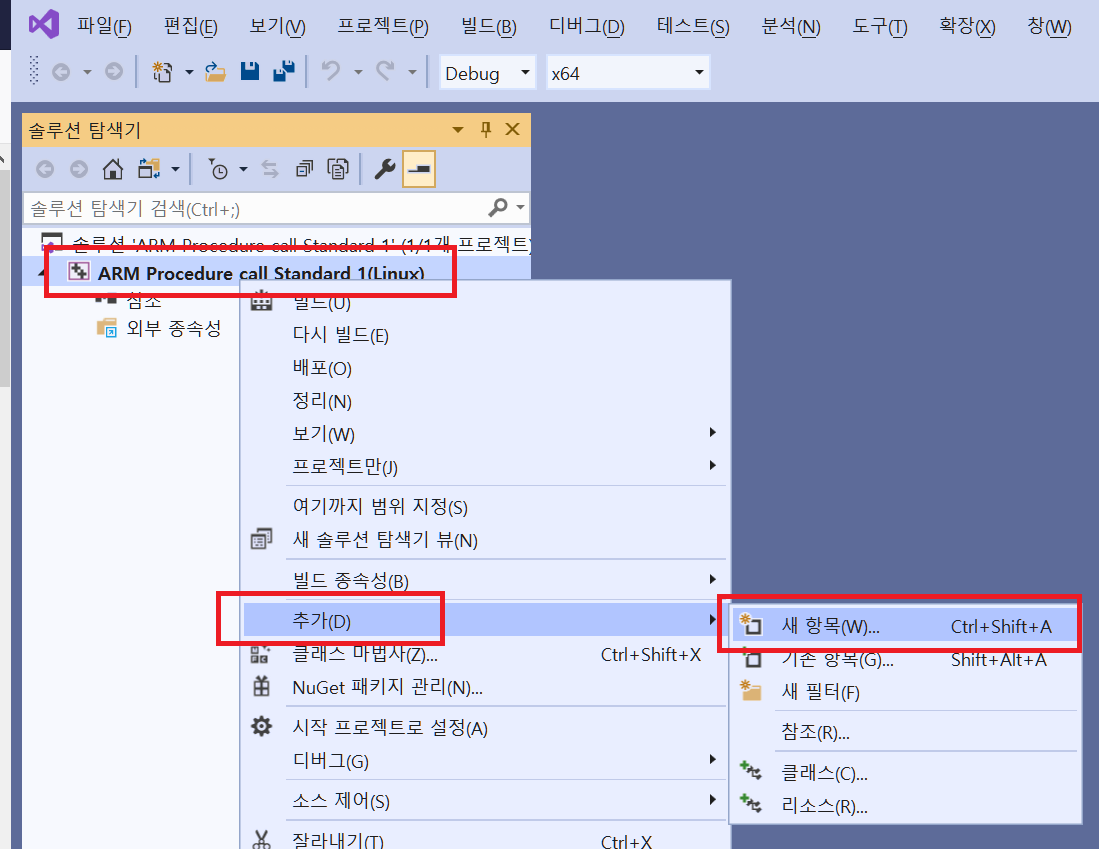Choose 새 항목(W)... in the submenu
This screenshot has height=849, width=1099.
click(x=904, y=625)
